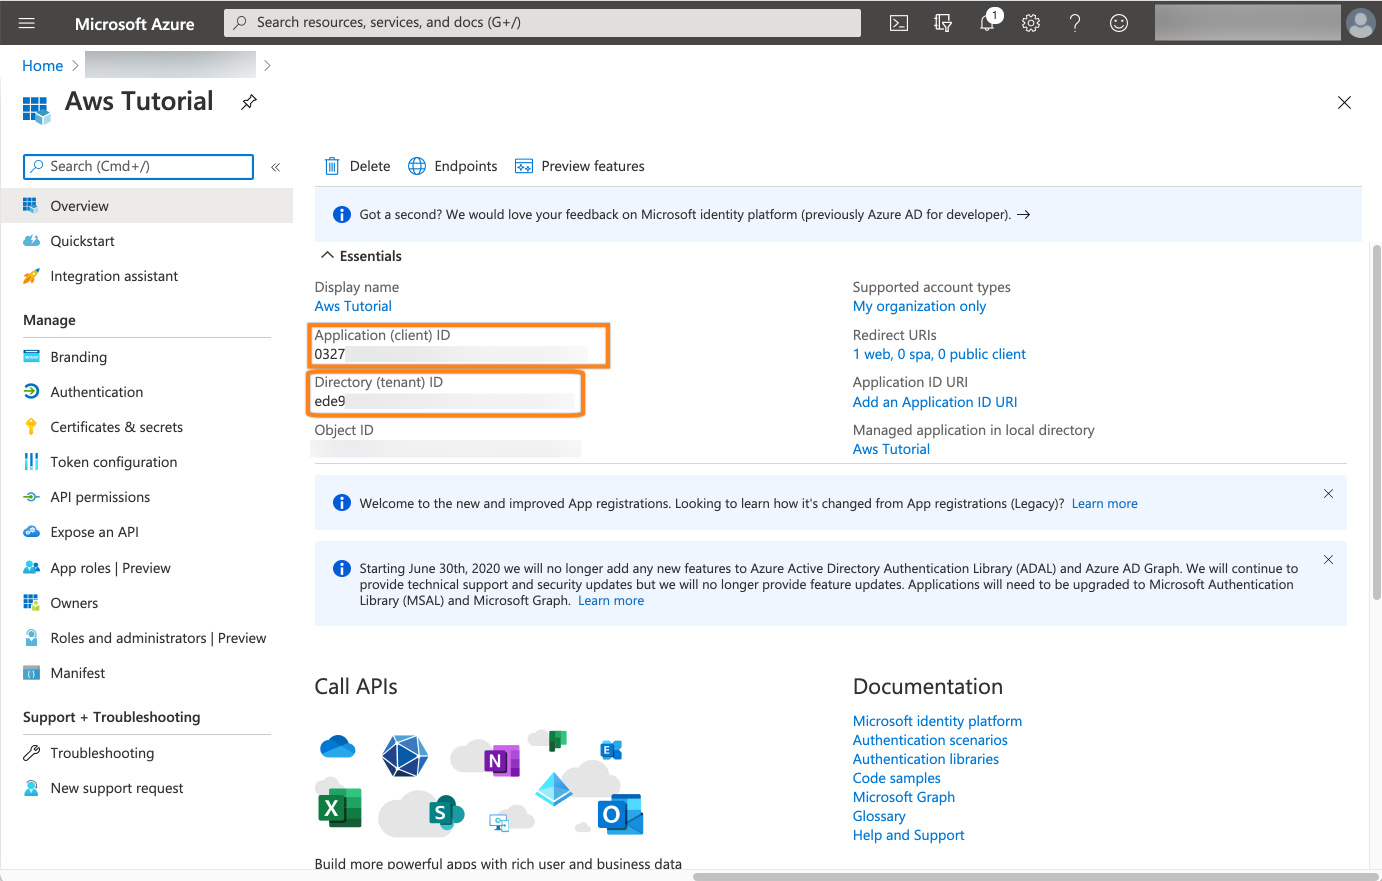The image size is (1382, 881).
Task: Click Add an Application ID URI link
Action: 934,402
